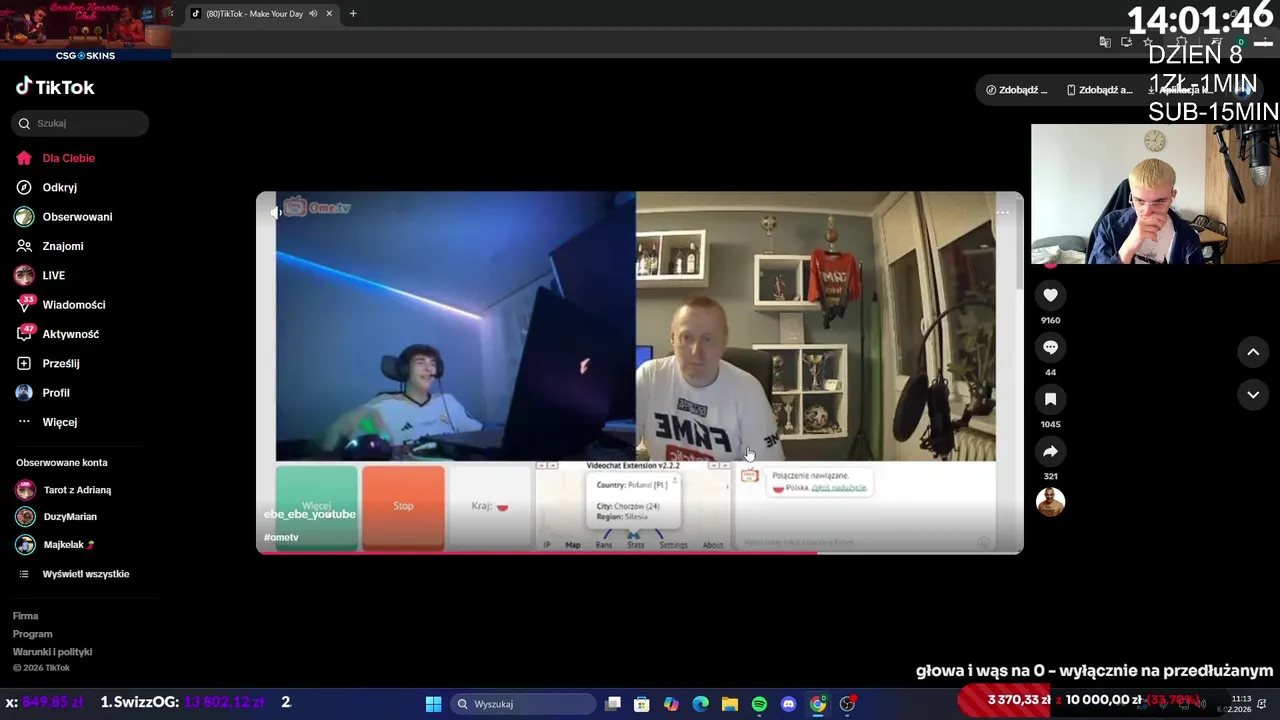Open the Program footer link

pos(32,634)
